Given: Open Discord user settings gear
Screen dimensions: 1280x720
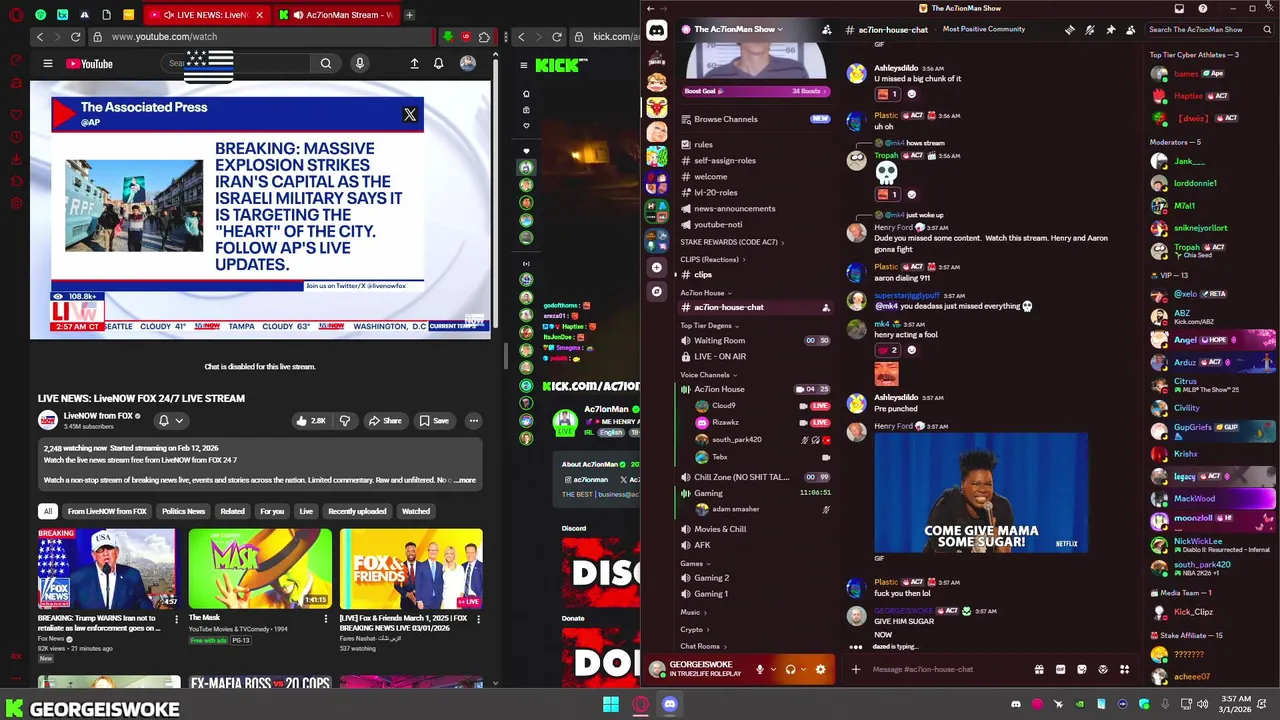Looking at the screenshot, I should [820, 669].
